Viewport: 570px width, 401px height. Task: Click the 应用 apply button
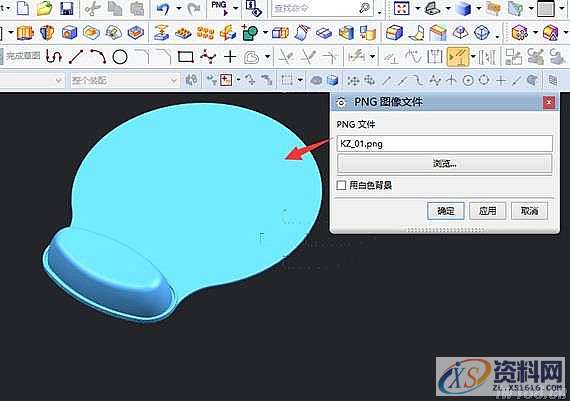(487, 211)
